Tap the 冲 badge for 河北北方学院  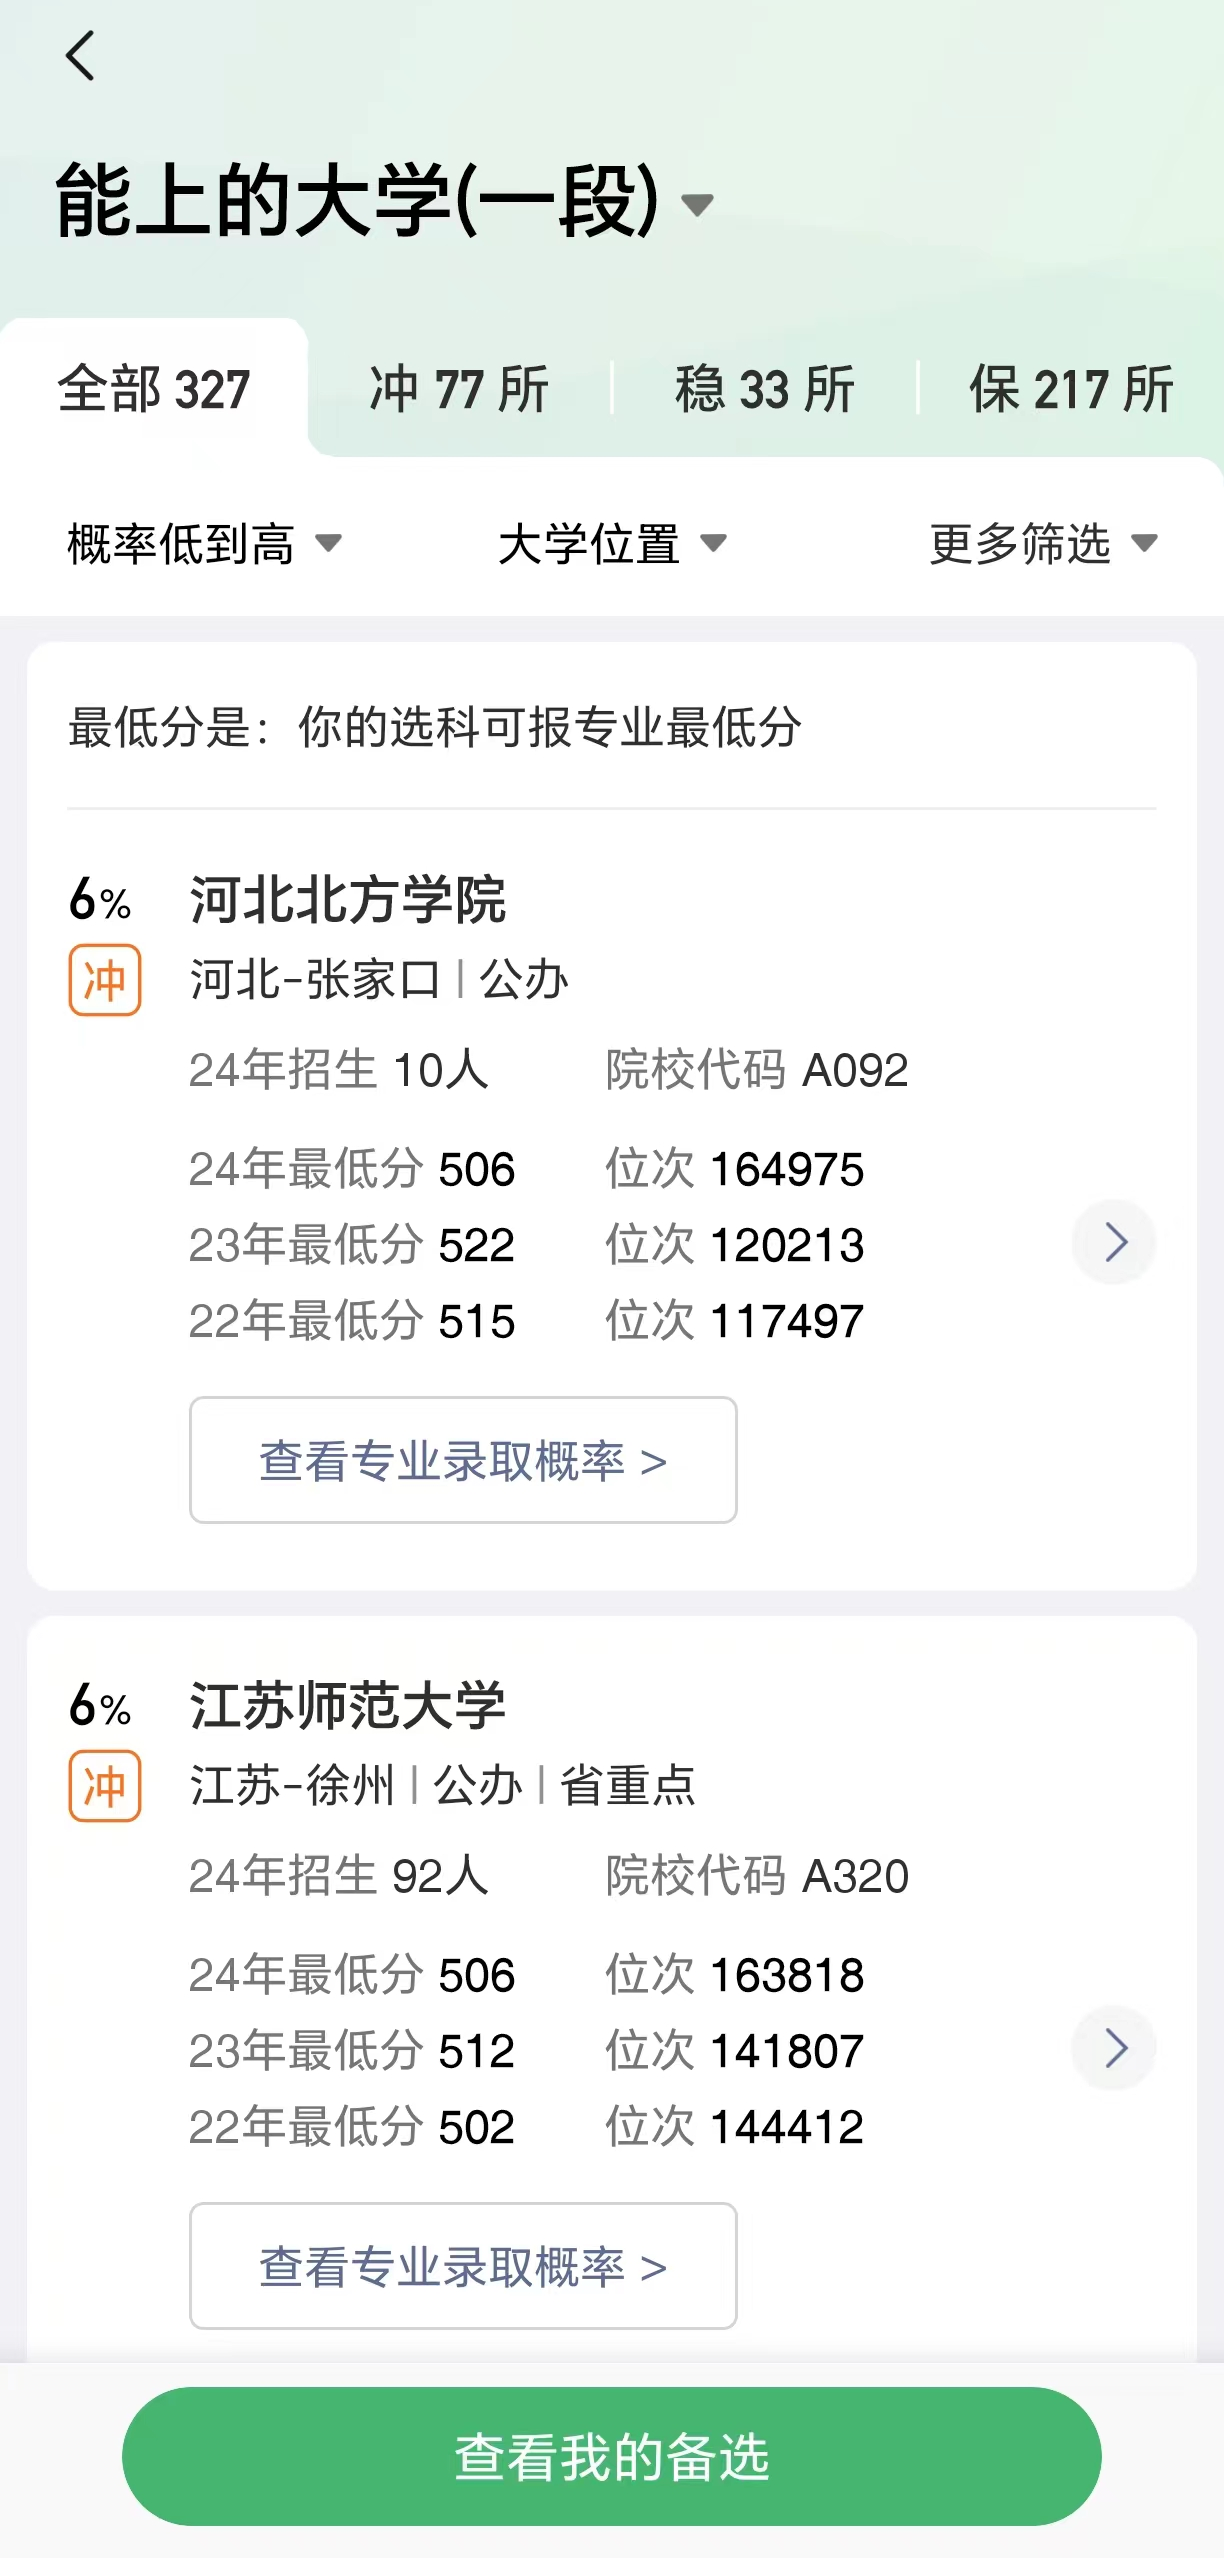tap(104, 980)
